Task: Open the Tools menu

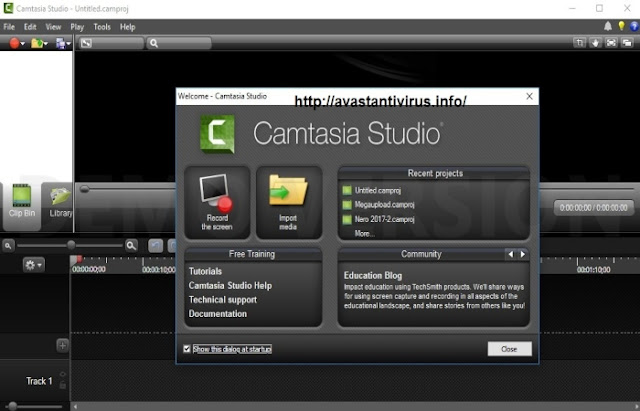Action: (102, 27)
